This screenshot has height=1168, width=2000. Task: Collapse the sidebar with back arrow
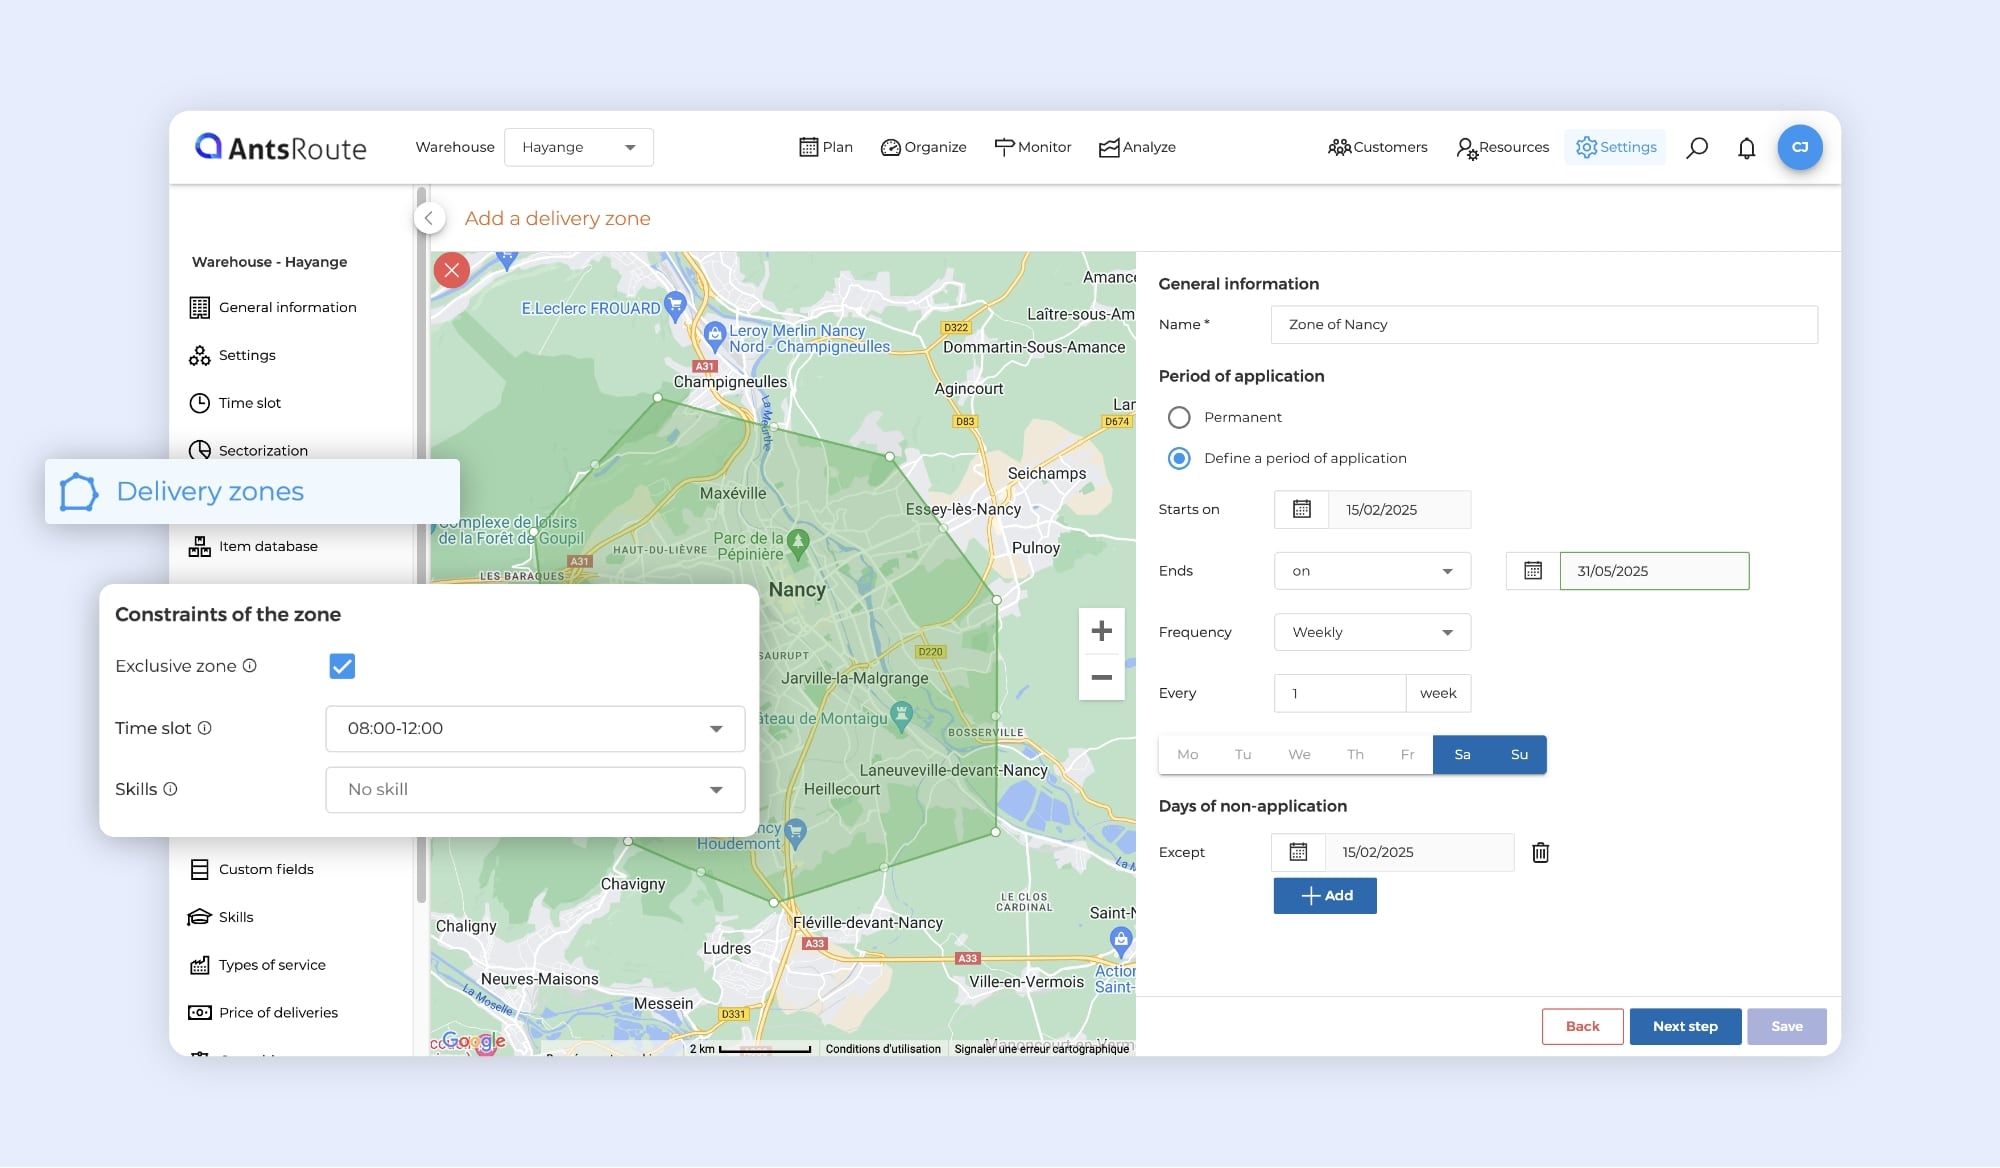429,218
